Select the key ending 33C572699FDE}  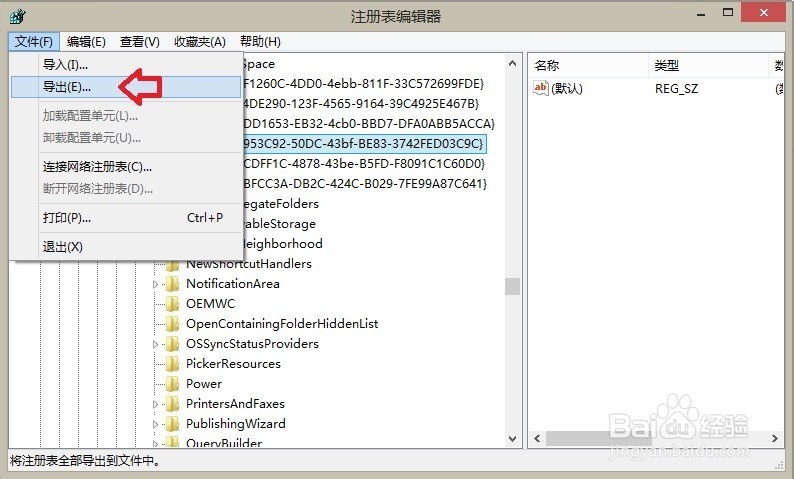click(x=363, y=84)
